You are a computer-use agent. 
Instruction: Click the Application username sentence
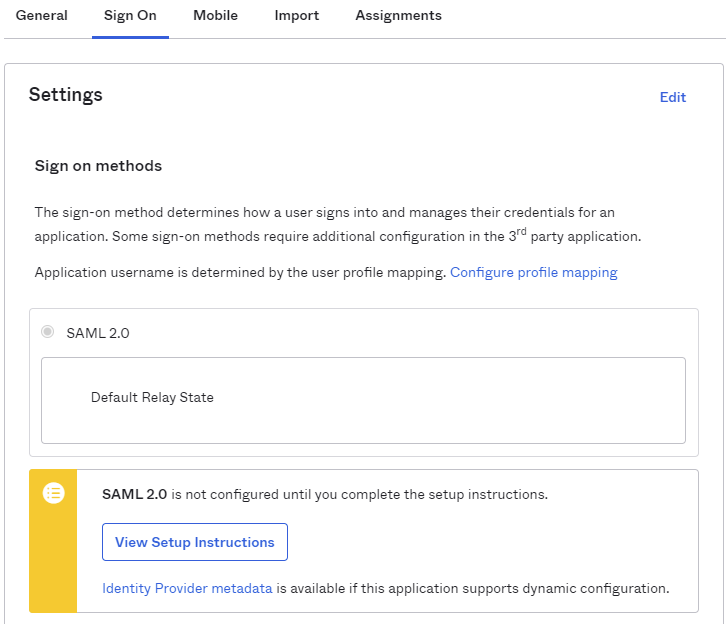[x=240, y=272]
